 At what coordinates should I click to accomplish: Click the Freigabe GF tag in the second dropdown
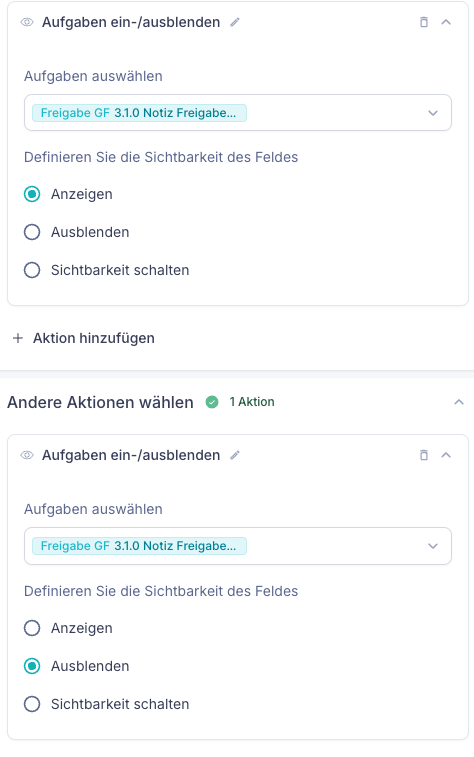coord(139,546)
